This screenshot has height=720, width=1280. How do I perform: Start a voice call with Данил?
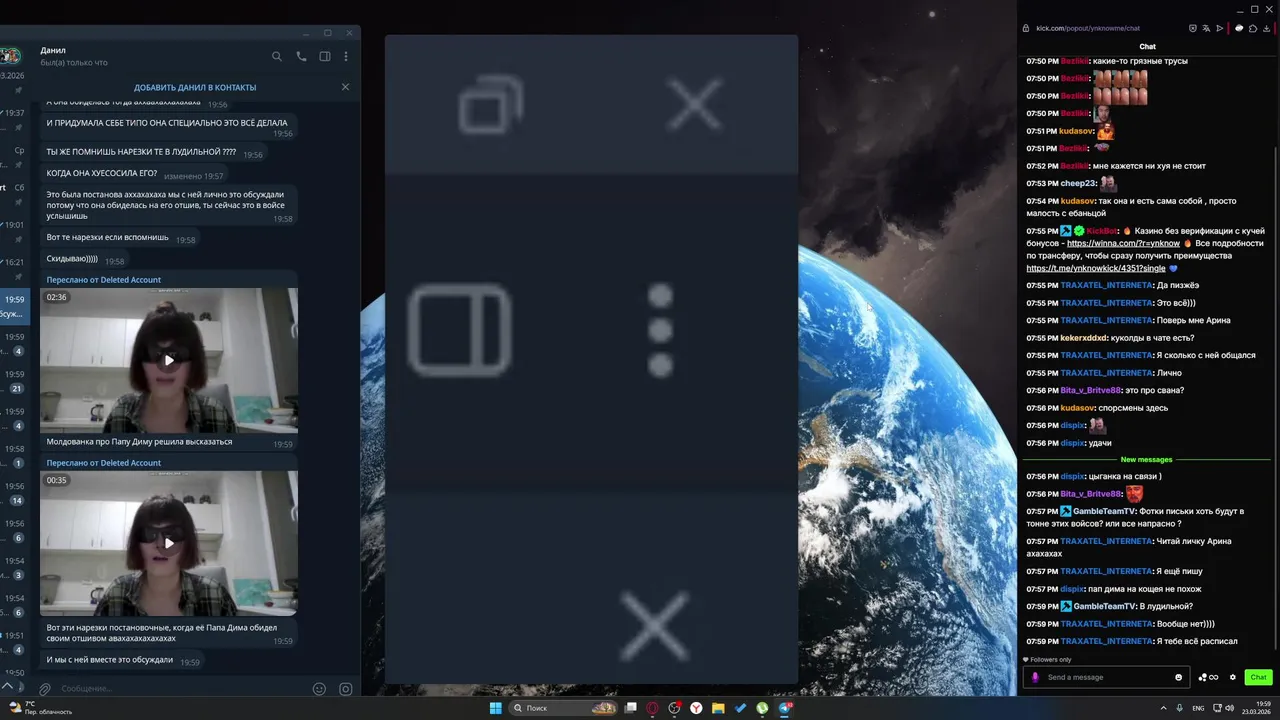301,57
